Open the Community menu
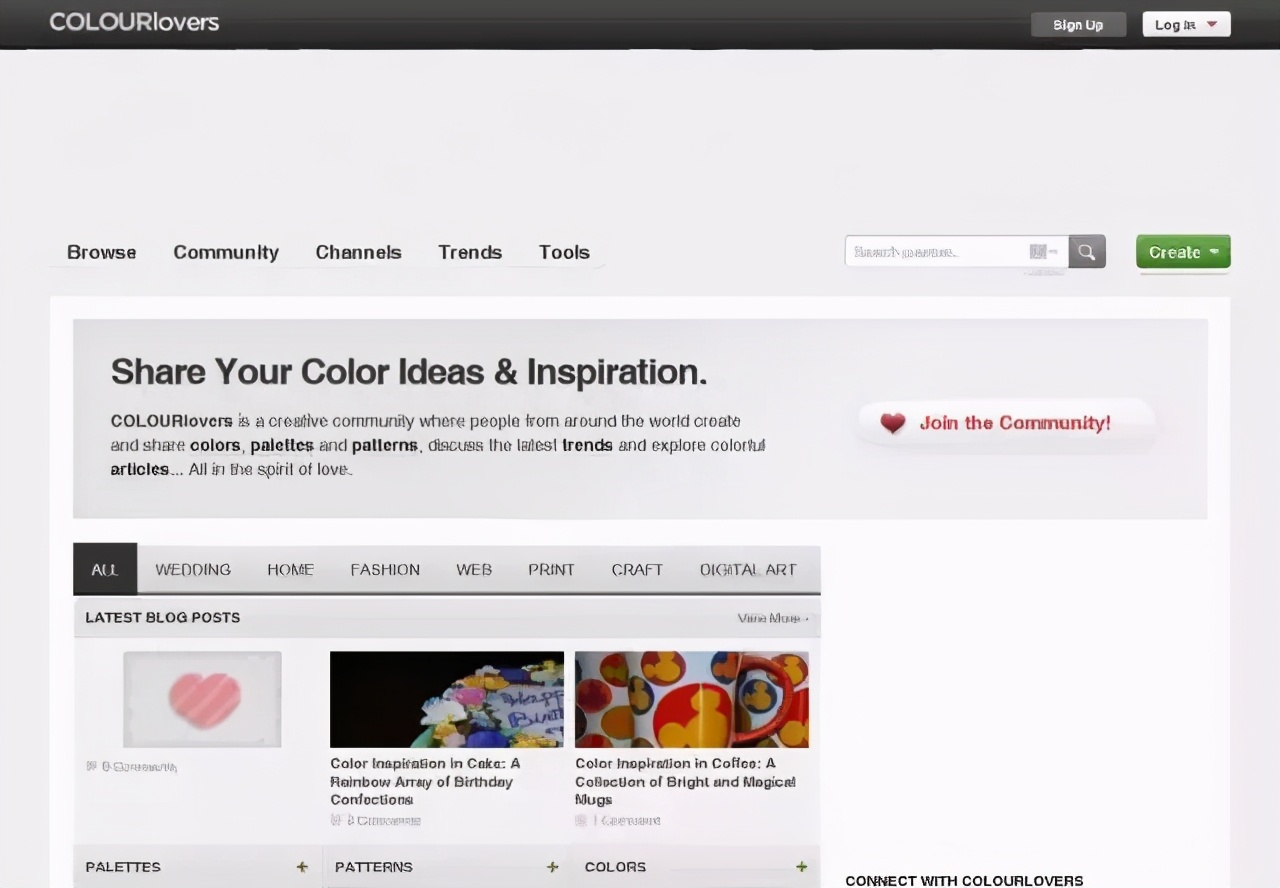 [x=226, y=252]
